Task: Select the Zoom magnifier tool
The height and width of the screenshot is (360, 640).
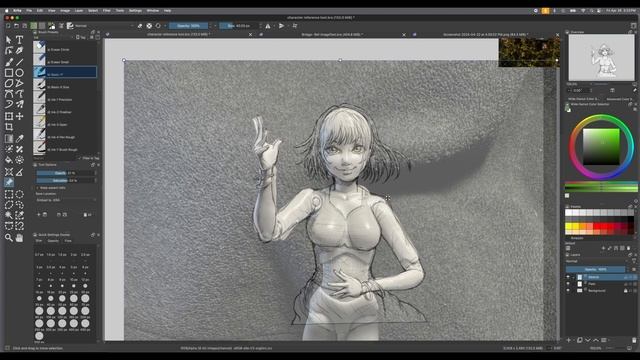Action: pyautogui.click(x=9, y=238)
